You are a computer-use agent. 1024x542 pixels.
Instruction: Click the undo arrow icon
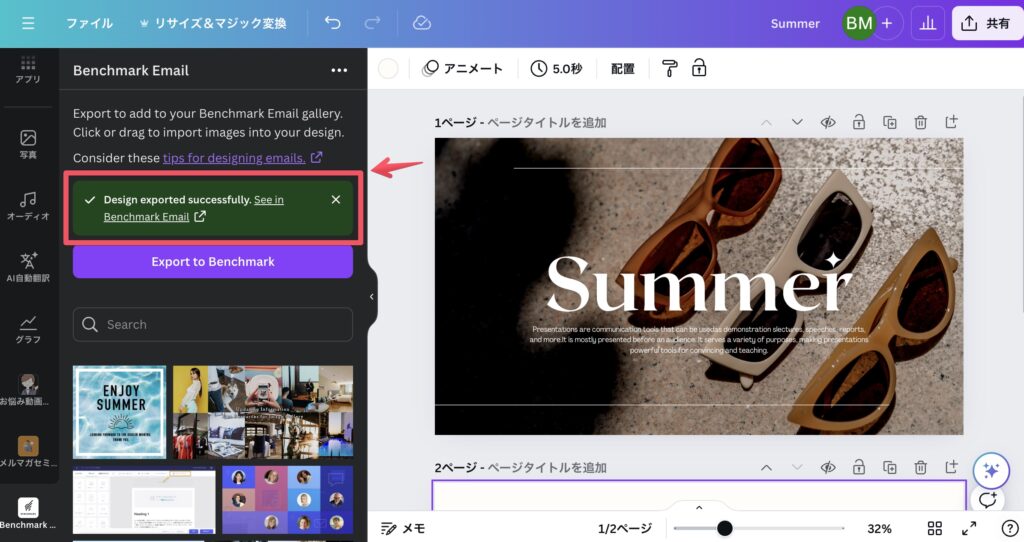pos(333,23)
